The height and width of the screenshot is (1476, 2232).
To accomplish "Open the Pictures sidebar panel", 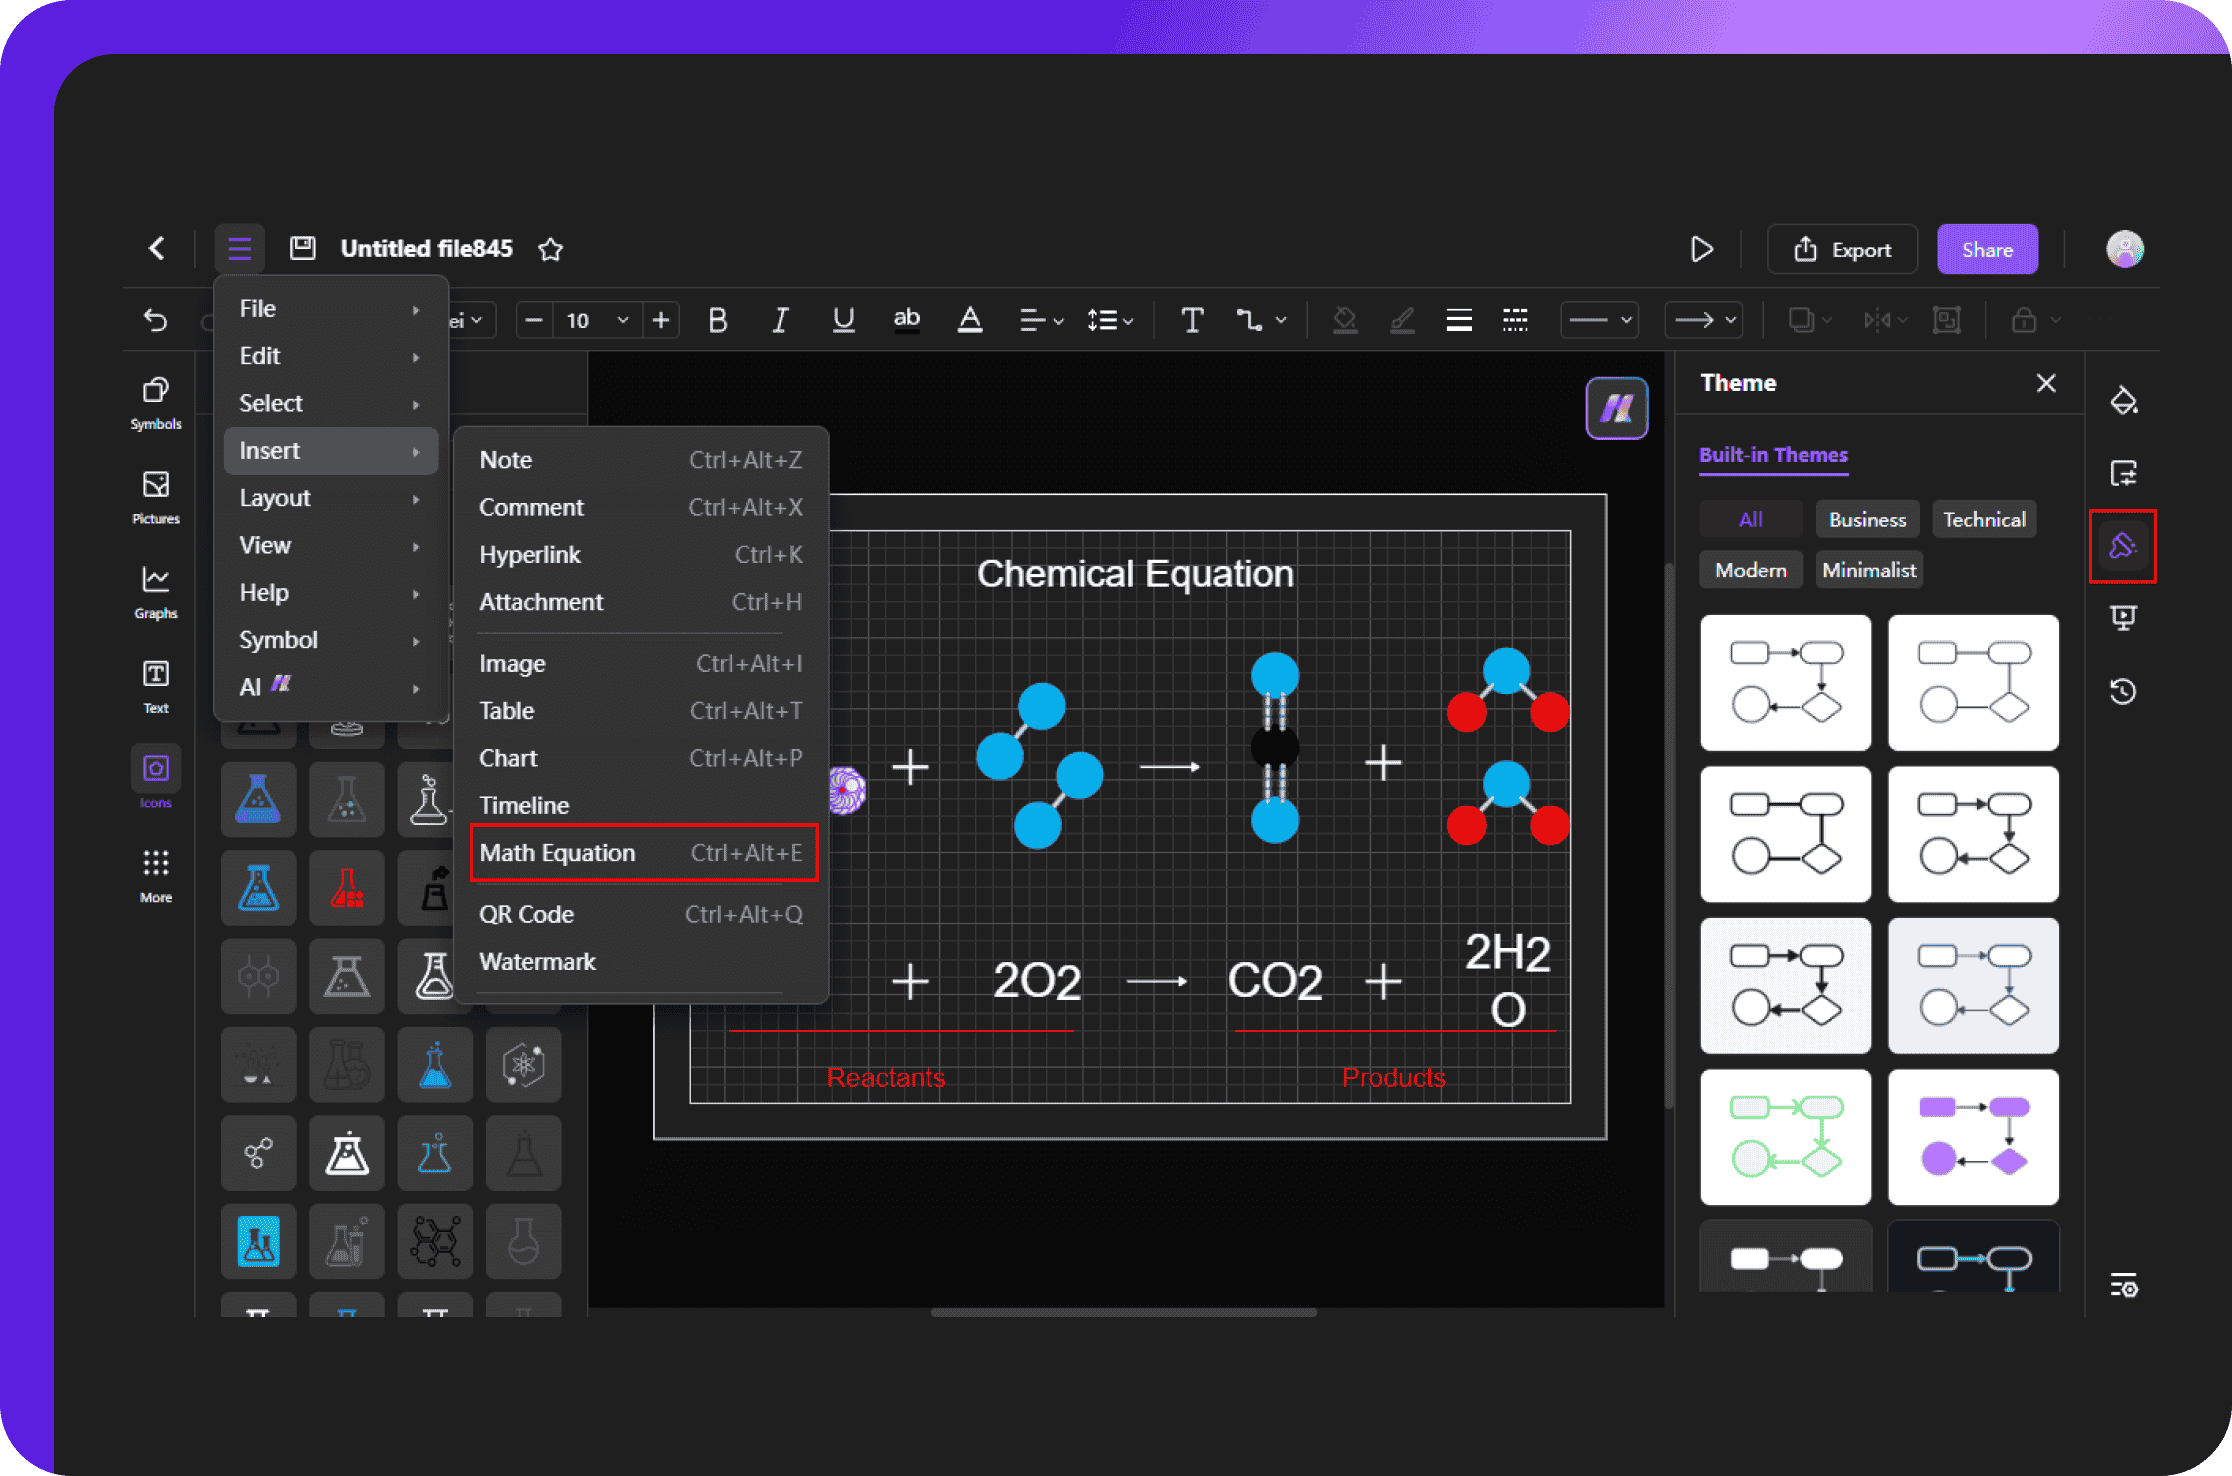I will [x=156, y=497].
